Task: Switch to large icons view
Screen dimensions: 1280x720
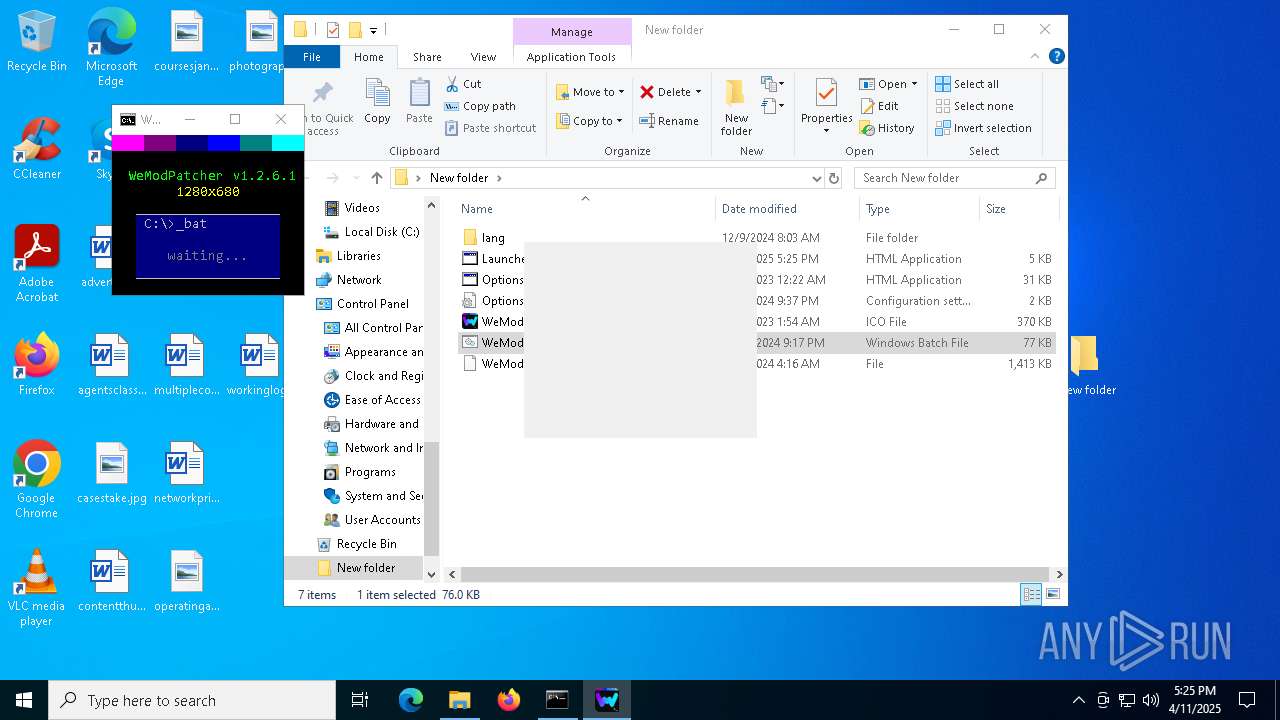Action: click(1053, 594)
